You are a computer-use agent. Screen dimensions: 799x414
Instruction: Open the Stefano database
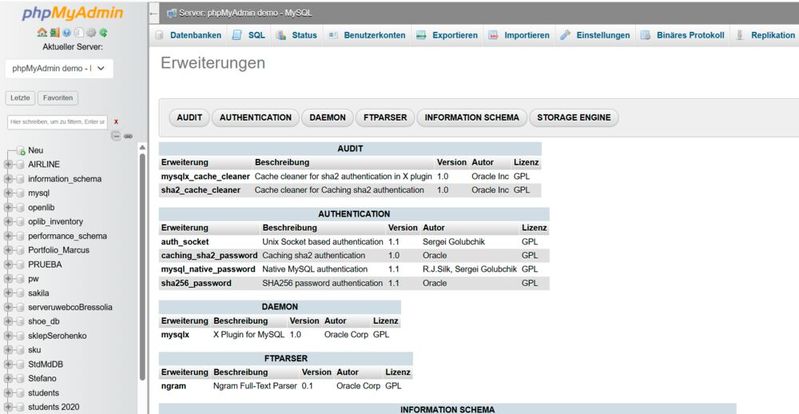[x=42, y=379]
